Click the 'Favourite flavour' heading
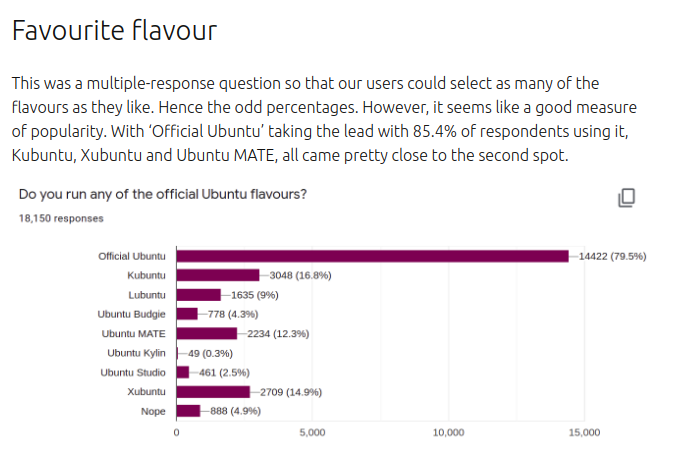The image size is (676, 461). 114,31
